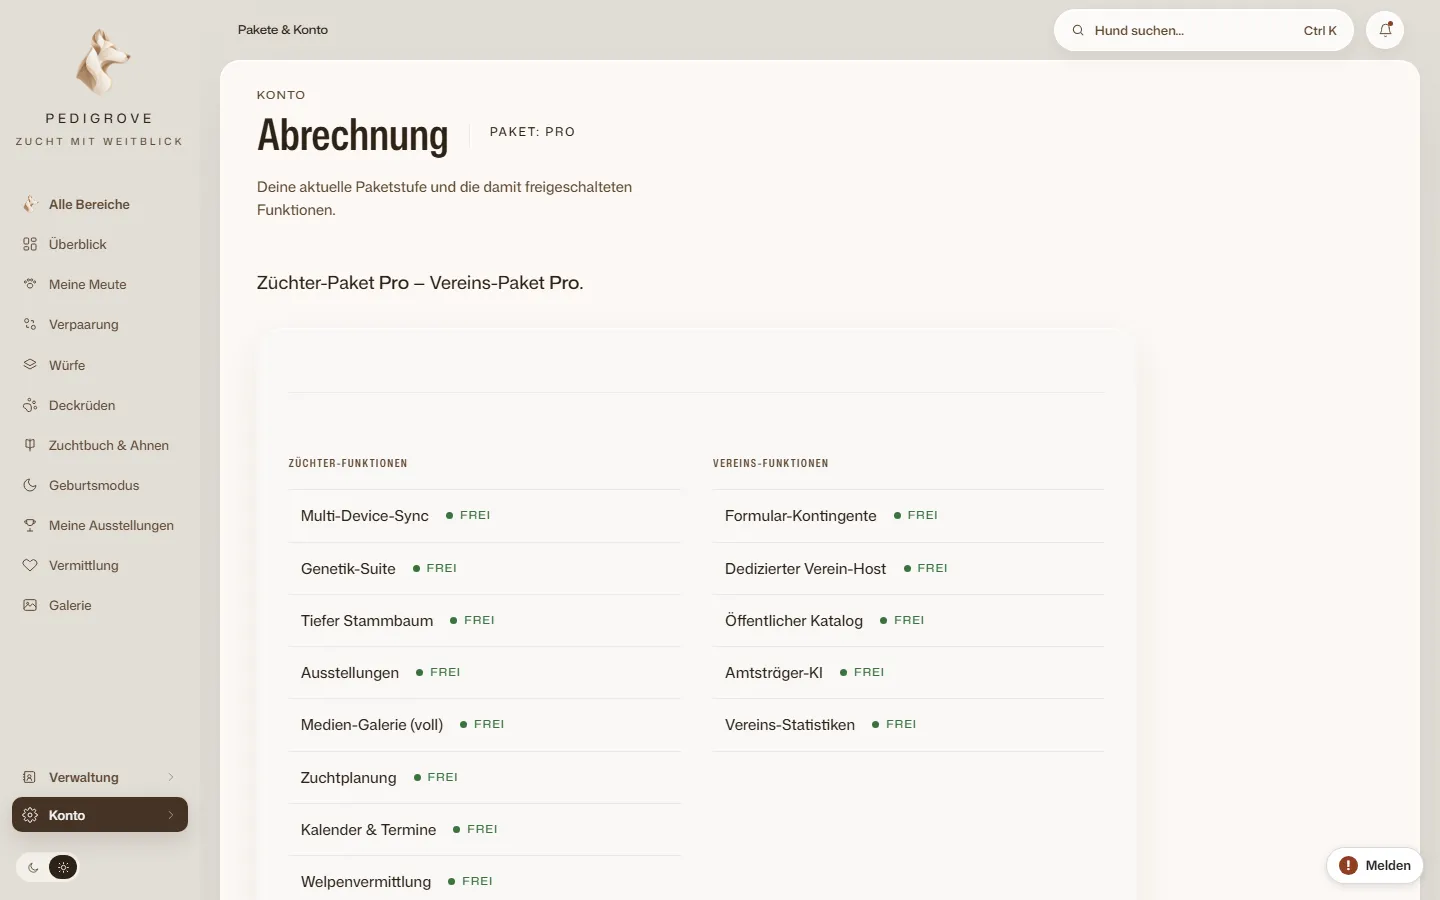Screen dimensions: 1440x900
Task: Select the Zuchtplanung feature row
Action: [x=485, y=777]
